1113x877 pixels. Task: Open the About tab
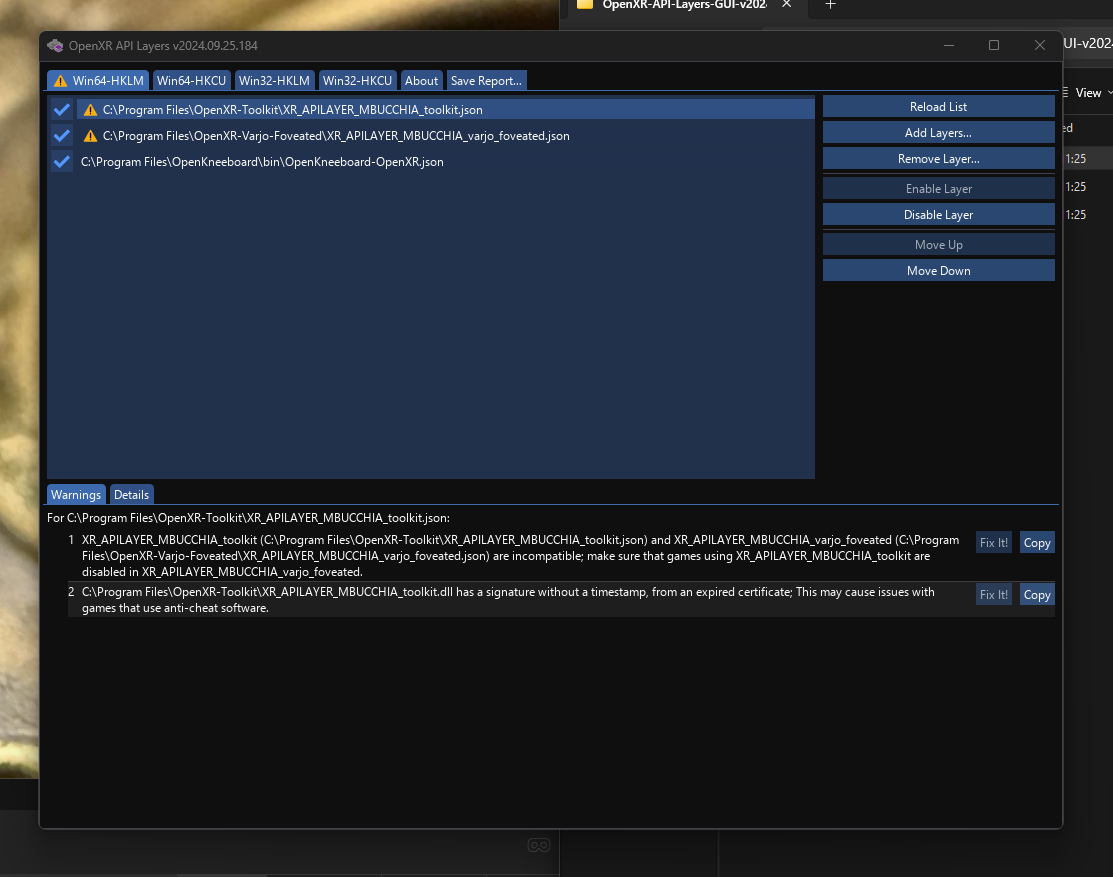coord(422,80)
